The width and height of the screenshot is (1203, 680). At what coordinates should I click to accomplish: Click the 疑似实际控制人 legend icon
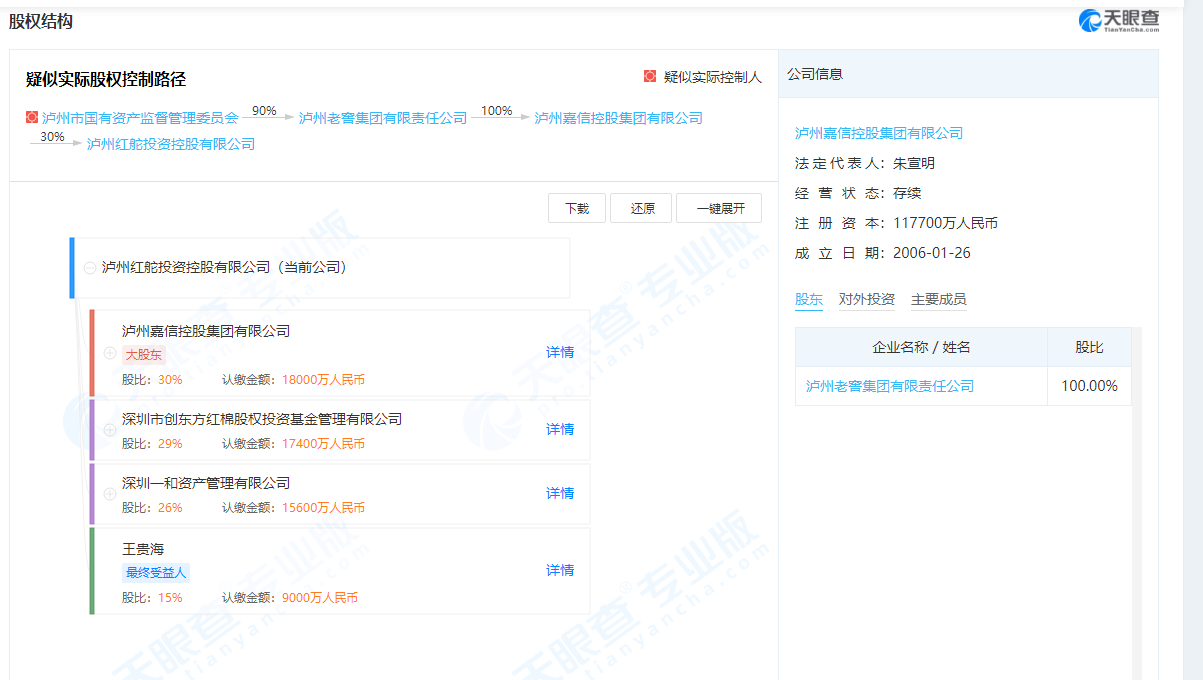(x=649, y=77)
